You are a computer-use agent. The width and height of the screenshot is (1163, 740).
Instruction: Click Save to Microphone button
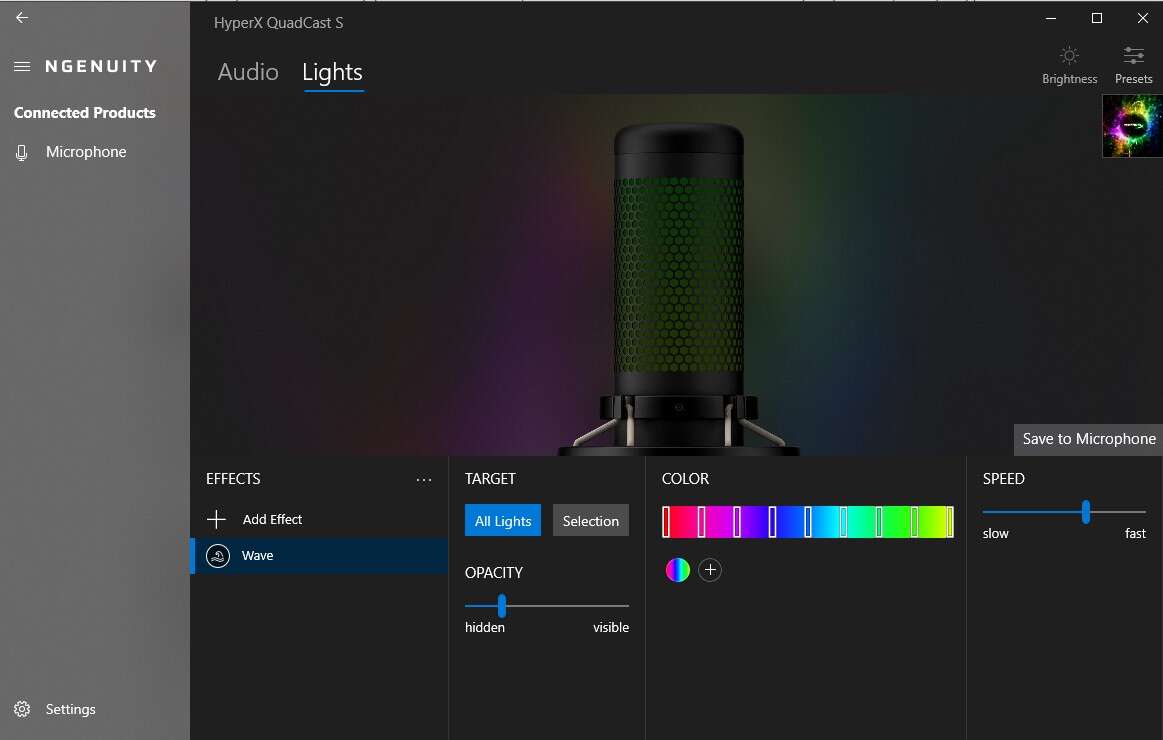pyautogui.click(x=1088, y=439)
